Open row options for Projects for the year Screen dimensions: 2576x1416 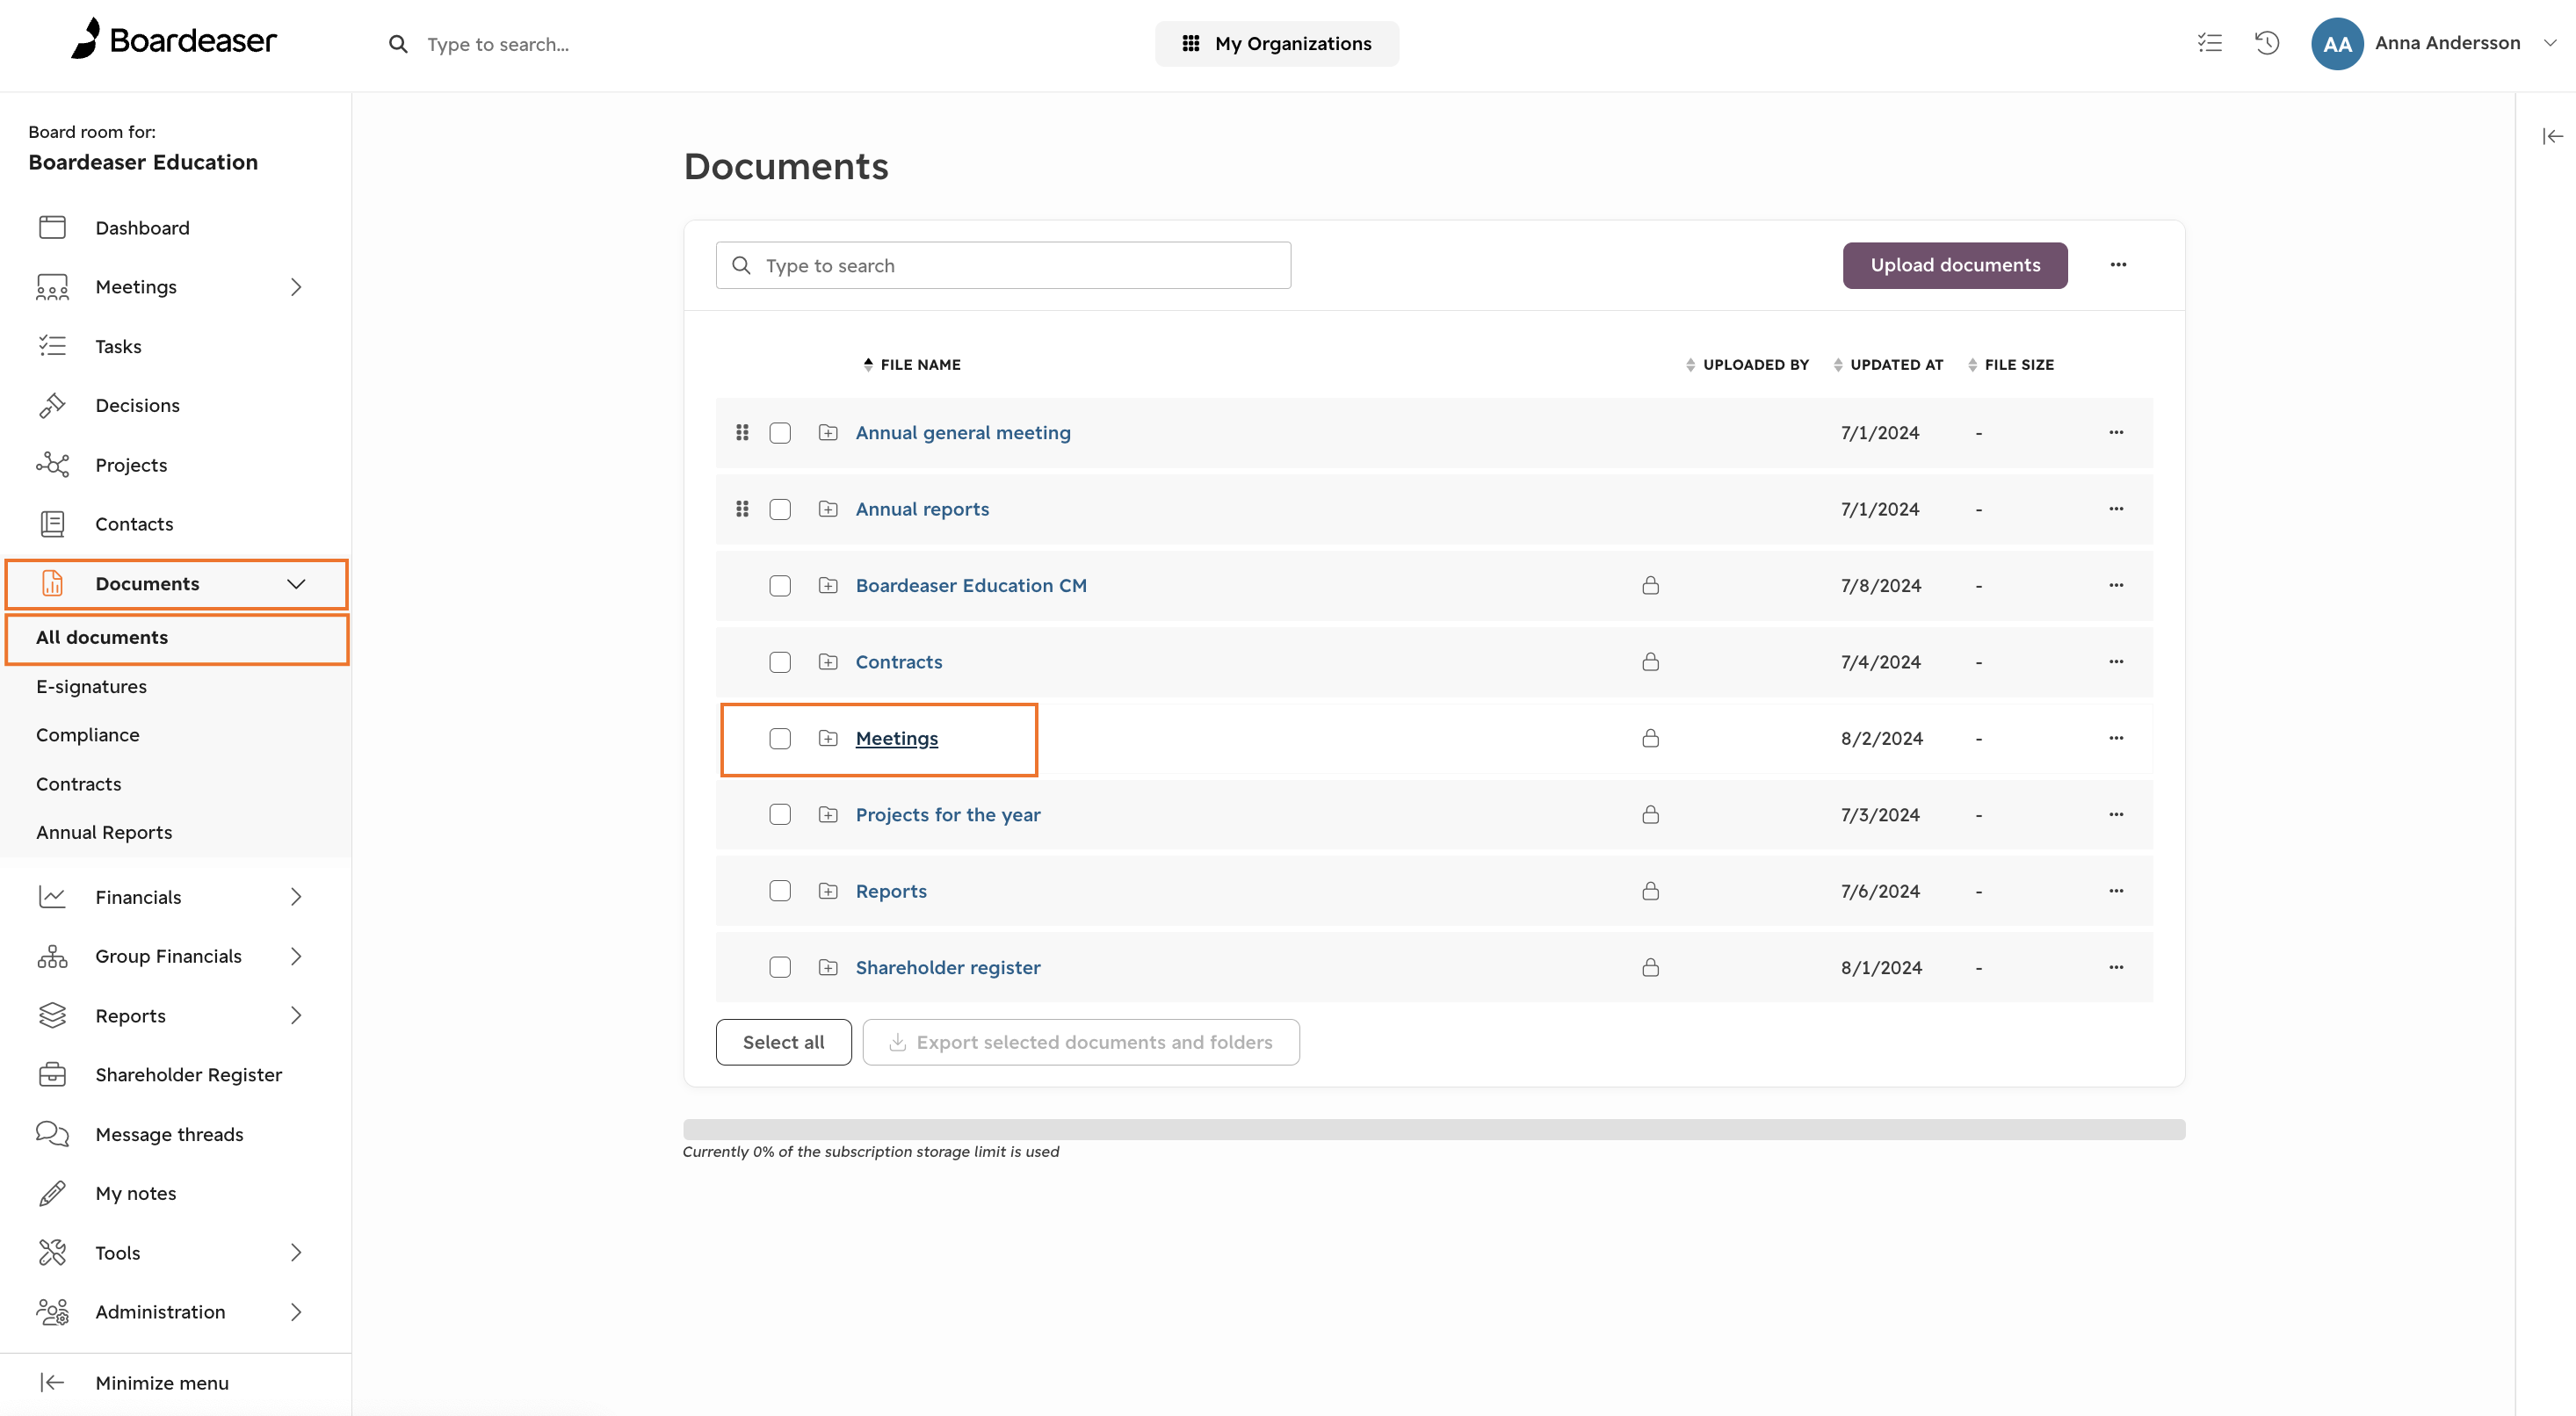click(2116, 814)
